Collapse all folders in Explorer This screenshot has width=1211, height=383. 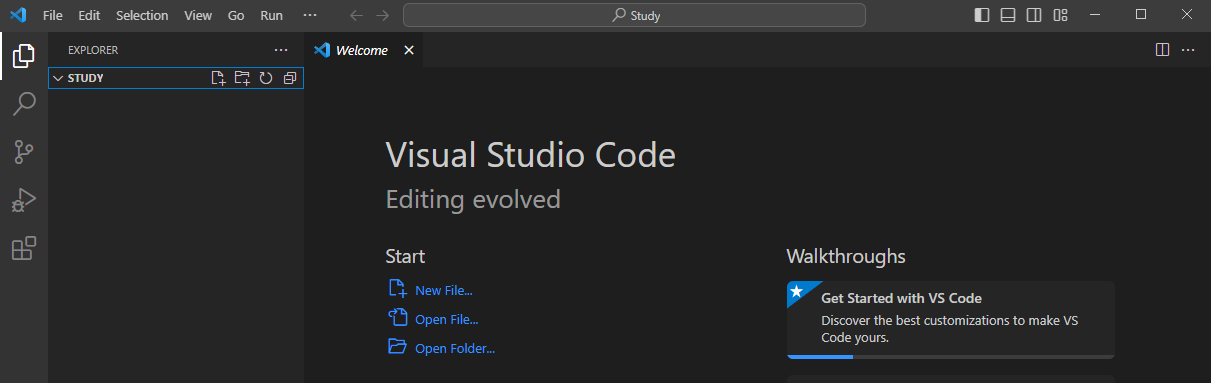290,78
